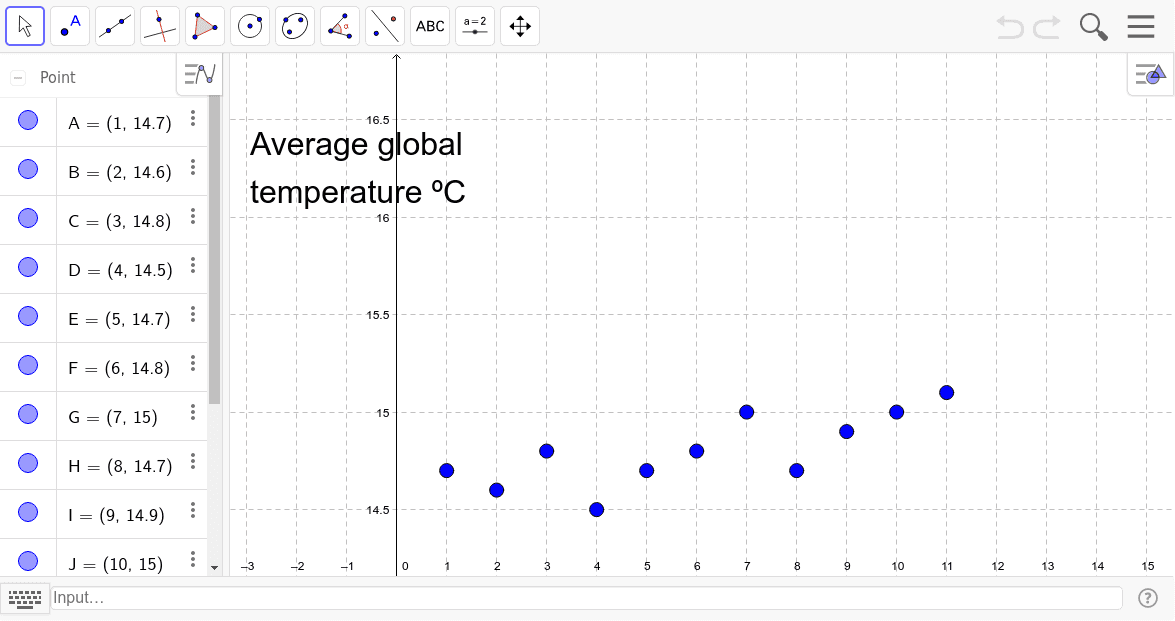Toggle visibility of point G
1175x621 pixels.
coord(28,415)
